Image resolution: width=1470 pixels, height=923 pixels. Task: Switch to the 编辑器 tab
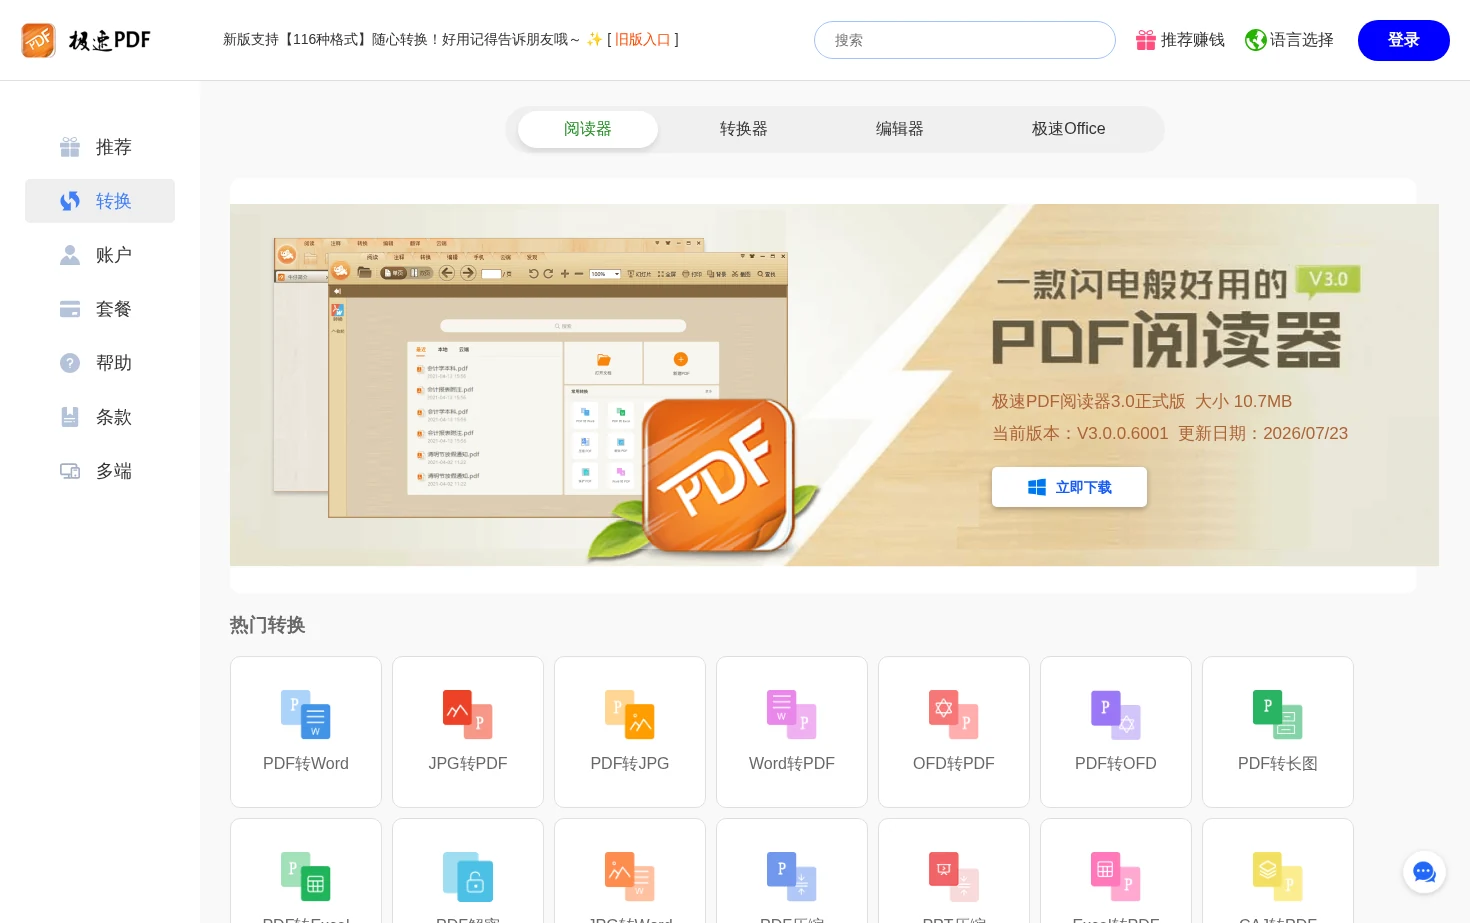click(900, 129)
